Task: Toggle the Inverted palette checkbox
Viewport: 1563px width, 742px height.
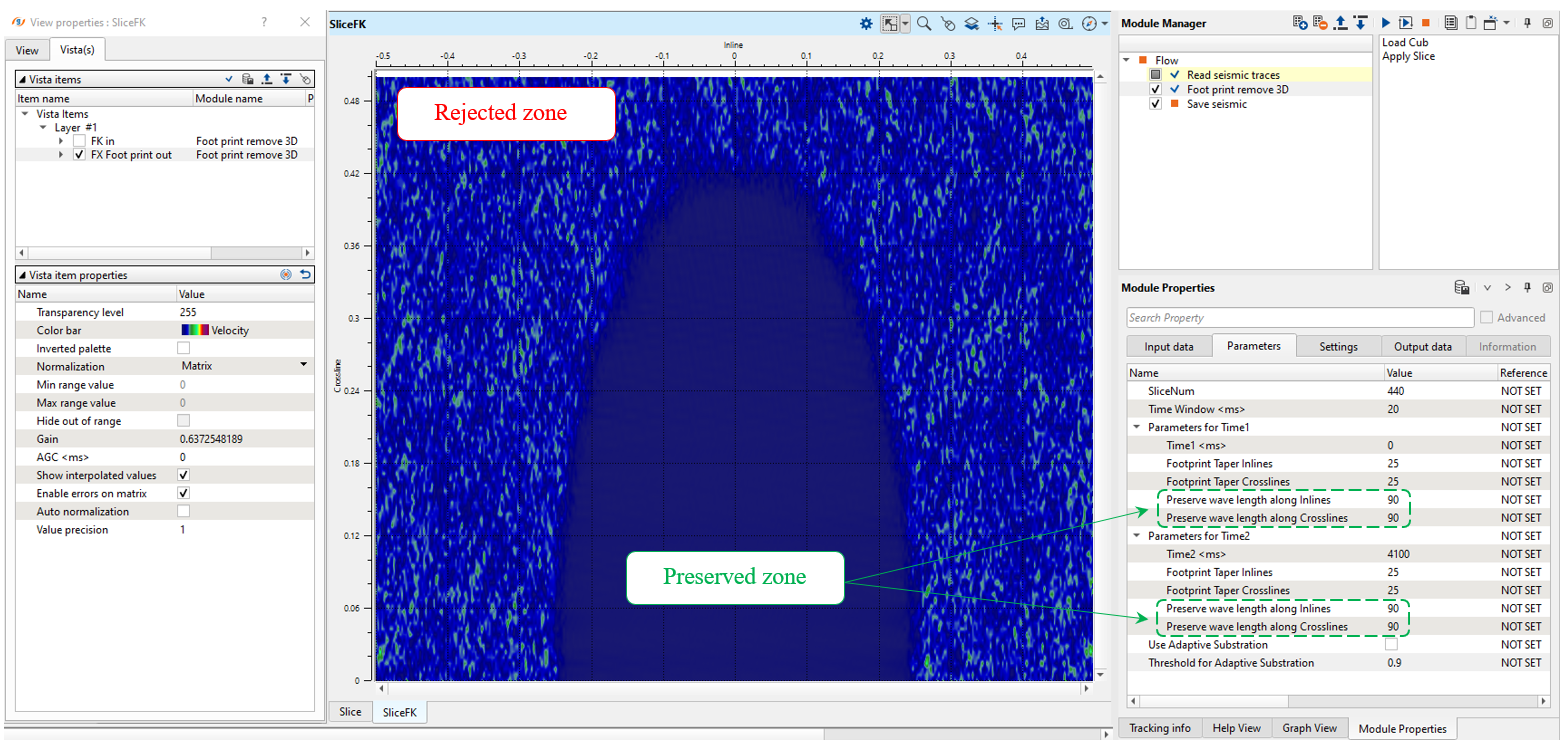Action: pos(183,348)
